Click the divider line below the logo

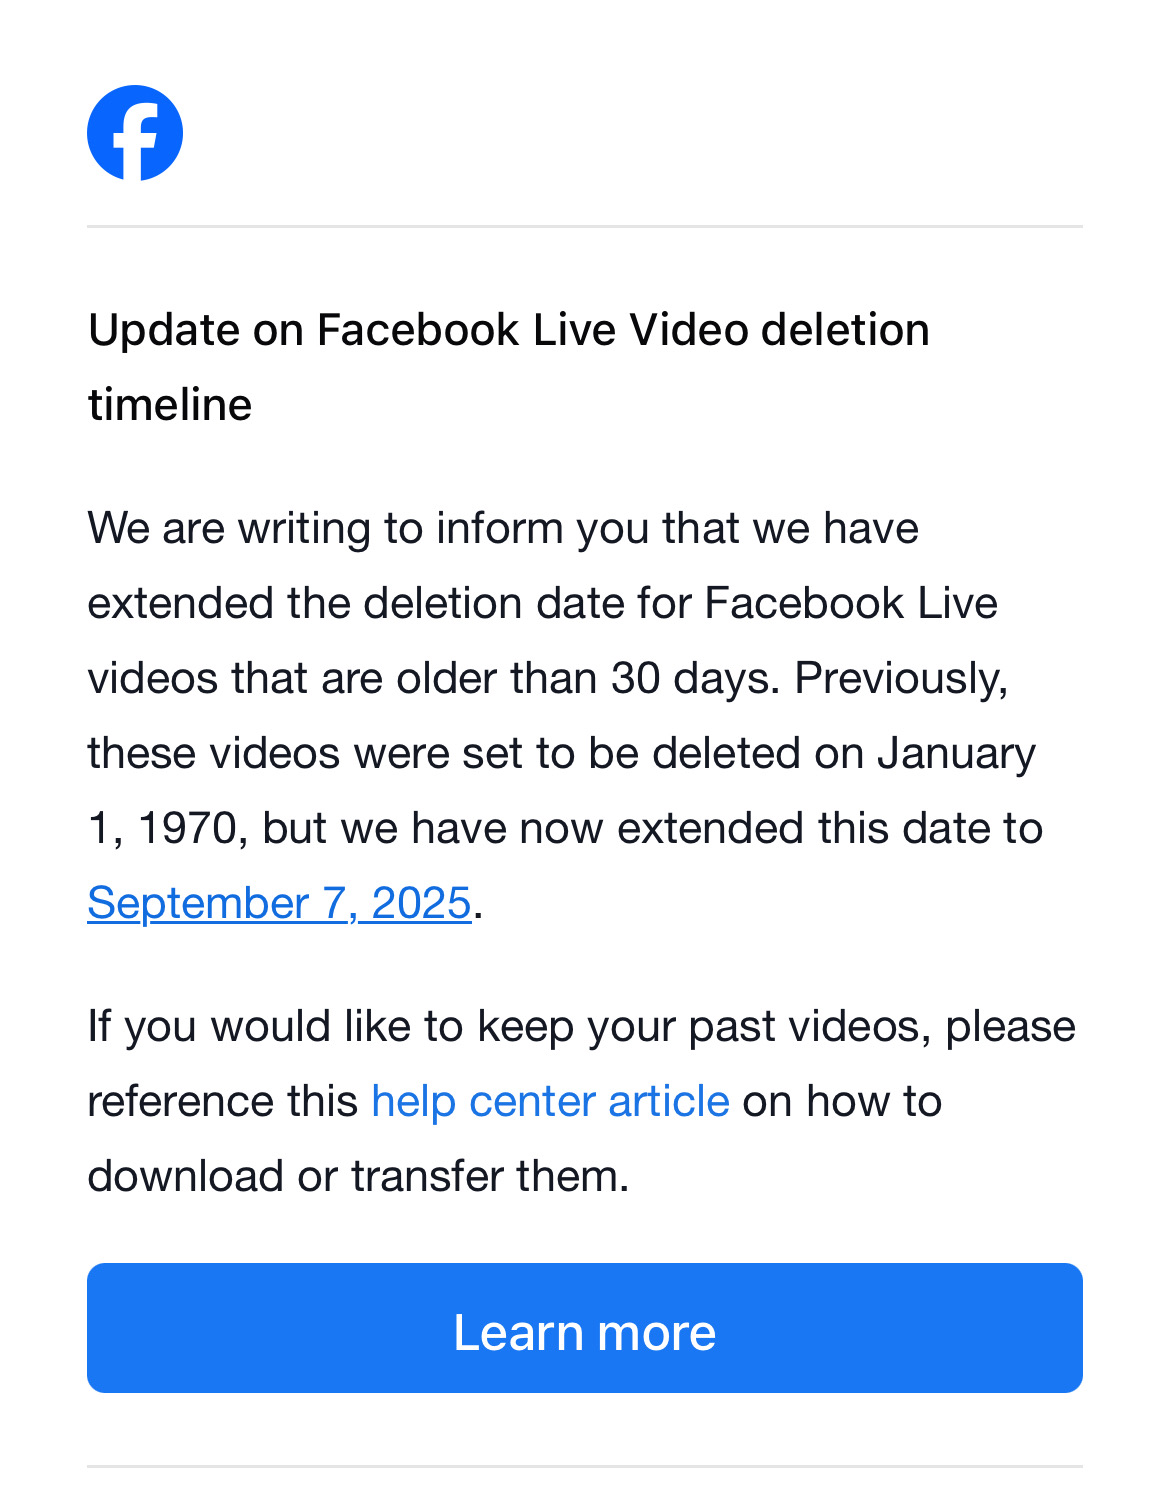coord(585,227)
